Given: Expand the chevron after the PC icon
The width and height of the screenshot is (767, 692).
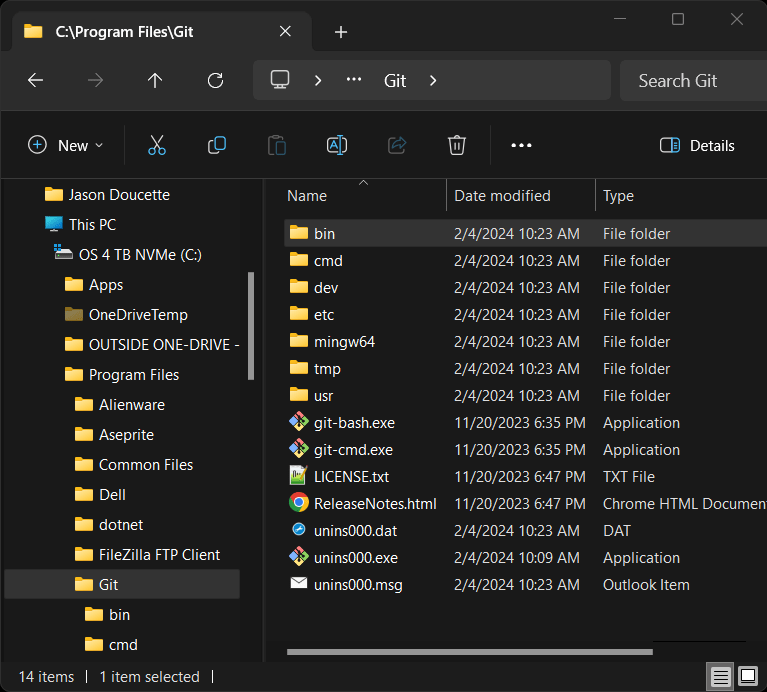Looking at the screenshot, I should [x=318, y=81].
